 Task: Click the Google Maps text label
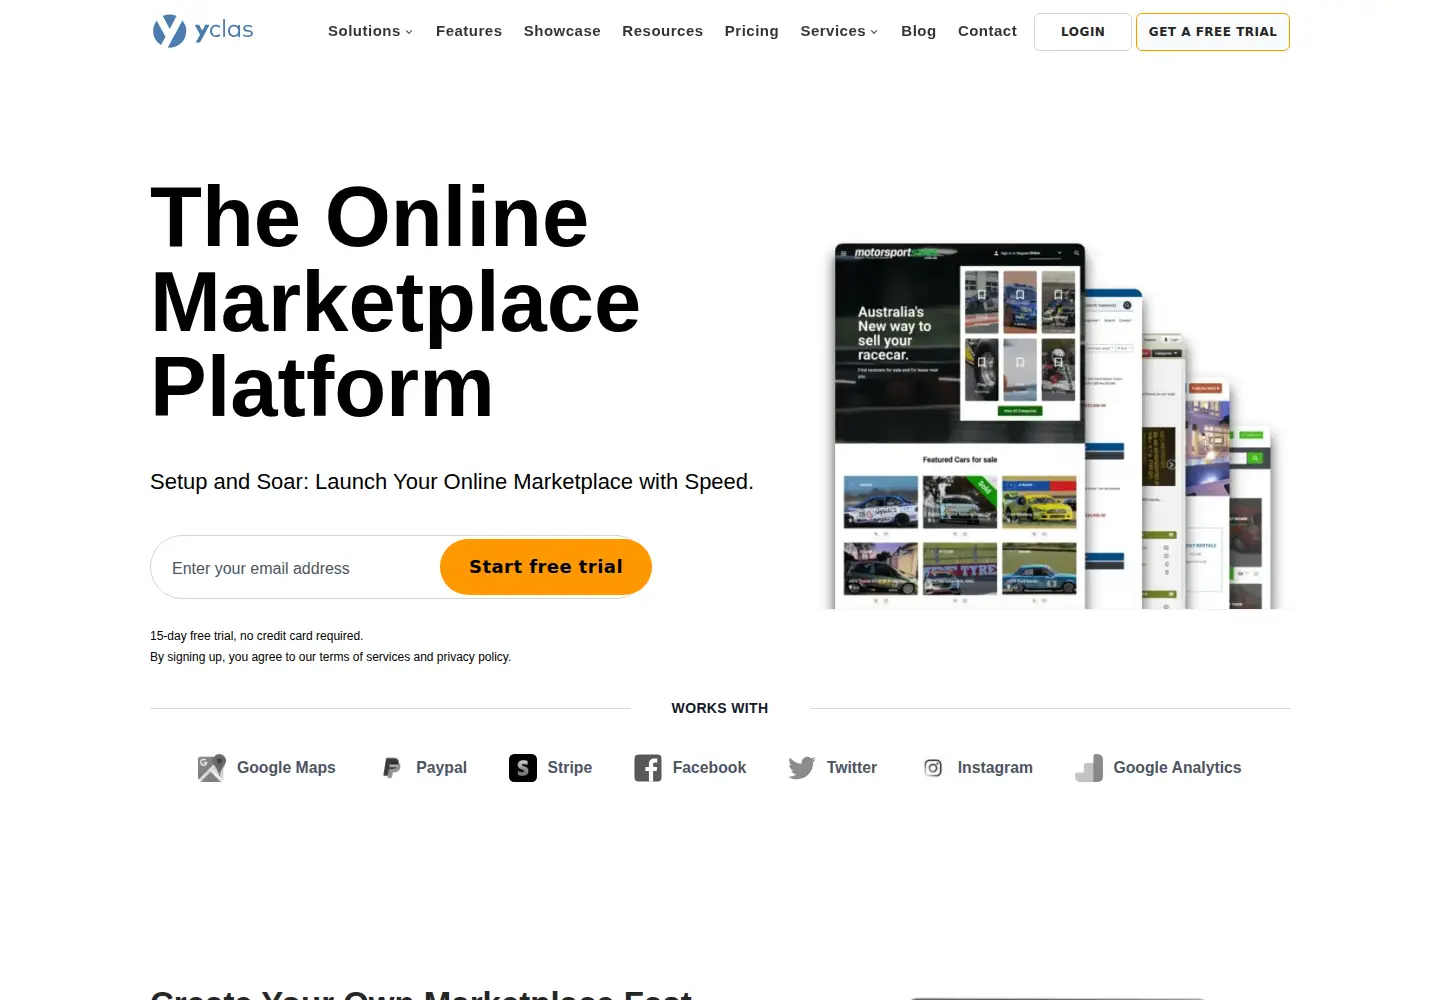point(286,768)
